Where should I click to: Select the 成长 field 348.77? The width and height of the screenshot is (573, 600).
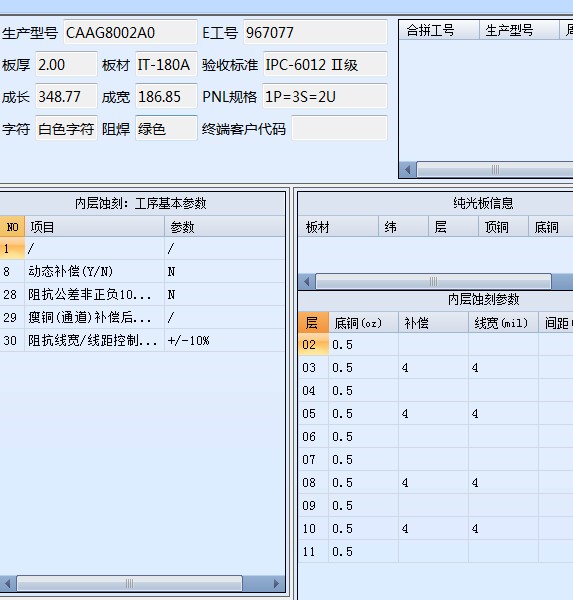[66, 96]
